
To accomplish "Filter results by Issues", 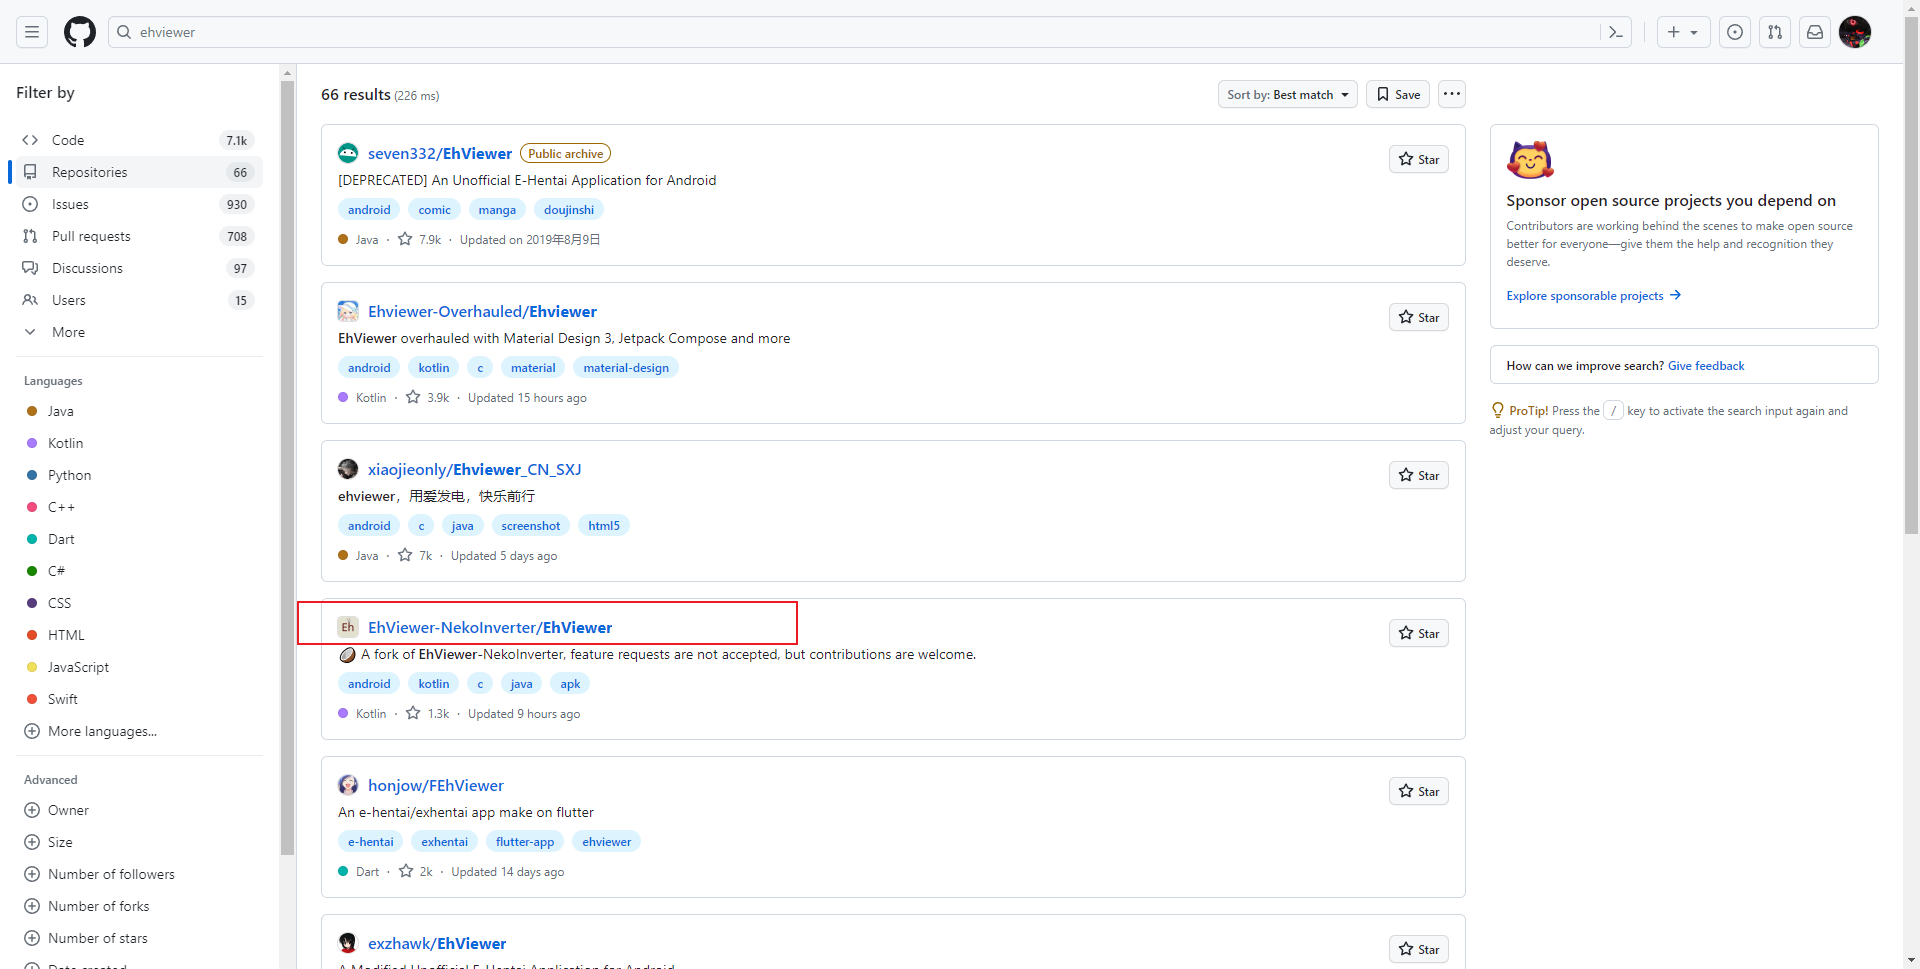I will click(139, 204).
